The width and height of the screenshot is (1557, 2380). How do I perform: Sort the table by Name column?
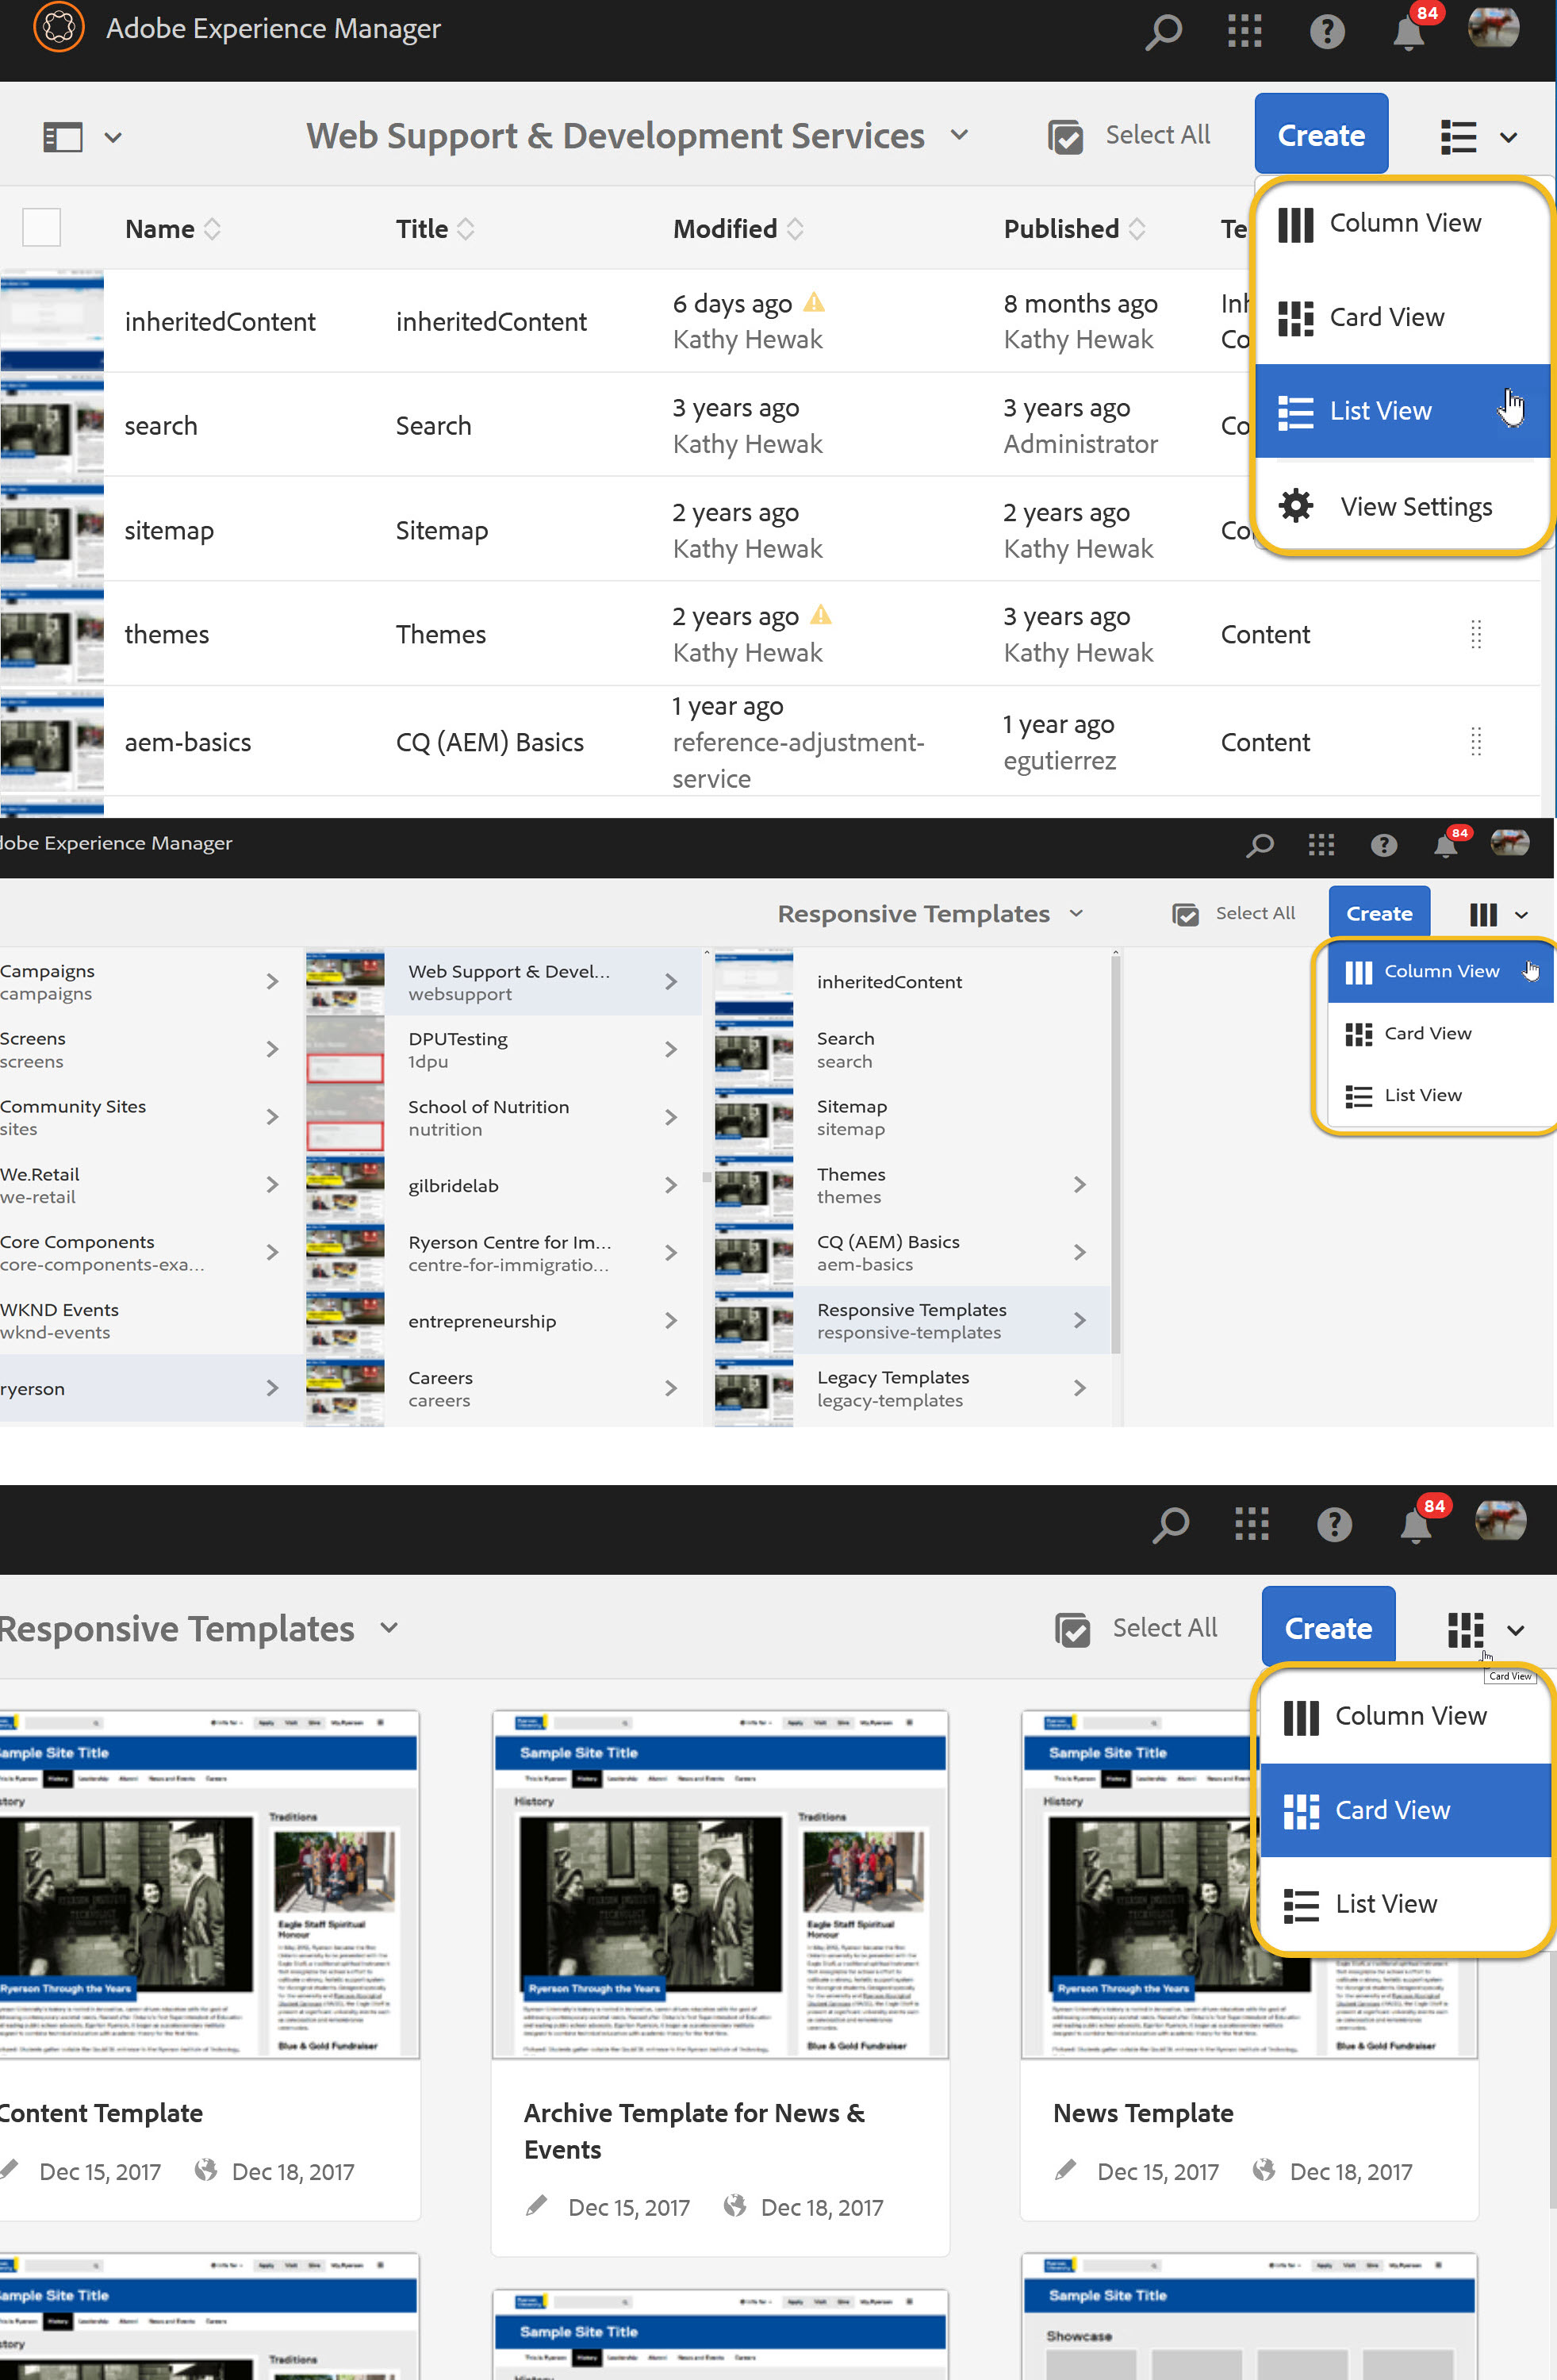(173, 229)
